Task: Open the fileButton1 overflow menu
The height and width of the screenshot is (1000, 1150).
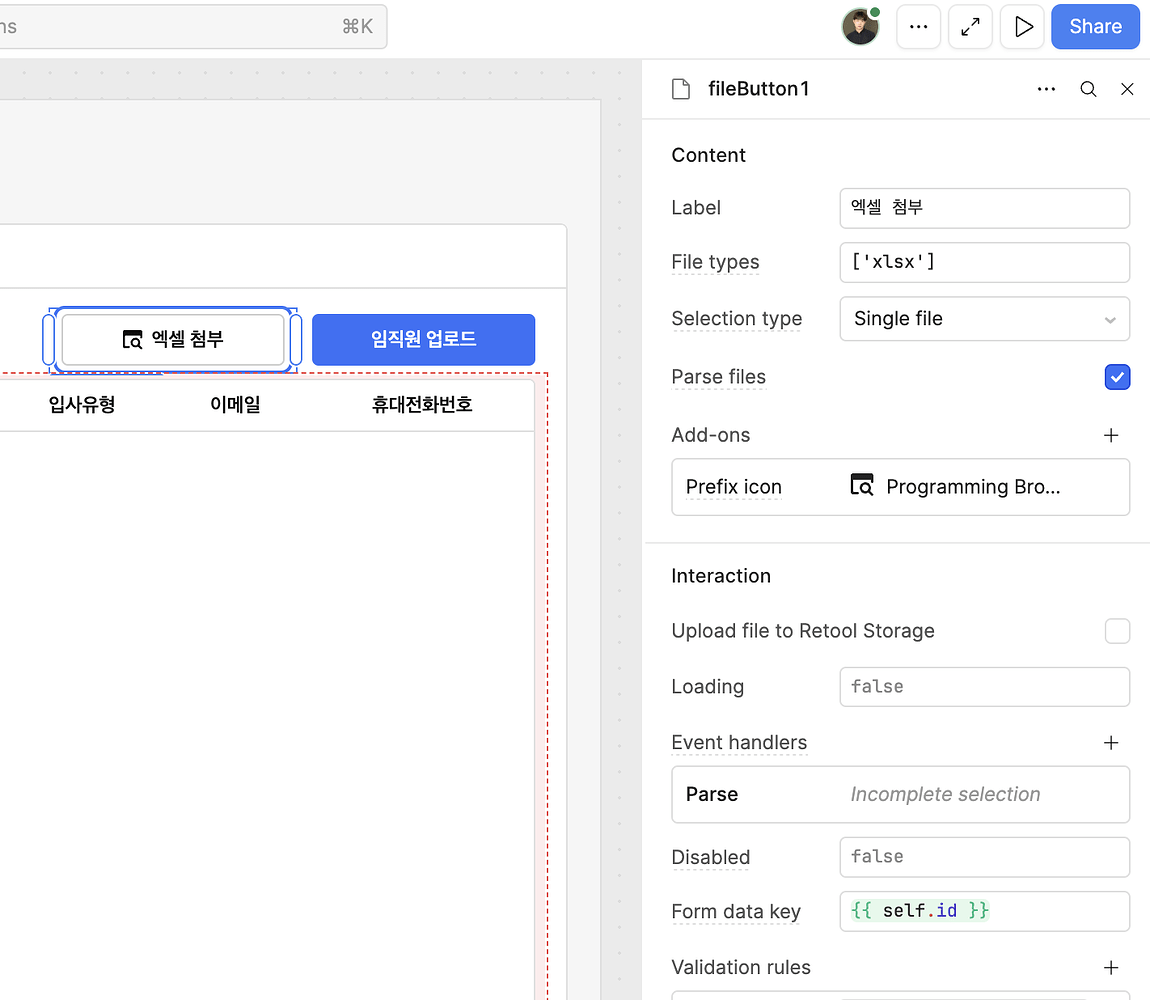Action: coord(1046,89)
